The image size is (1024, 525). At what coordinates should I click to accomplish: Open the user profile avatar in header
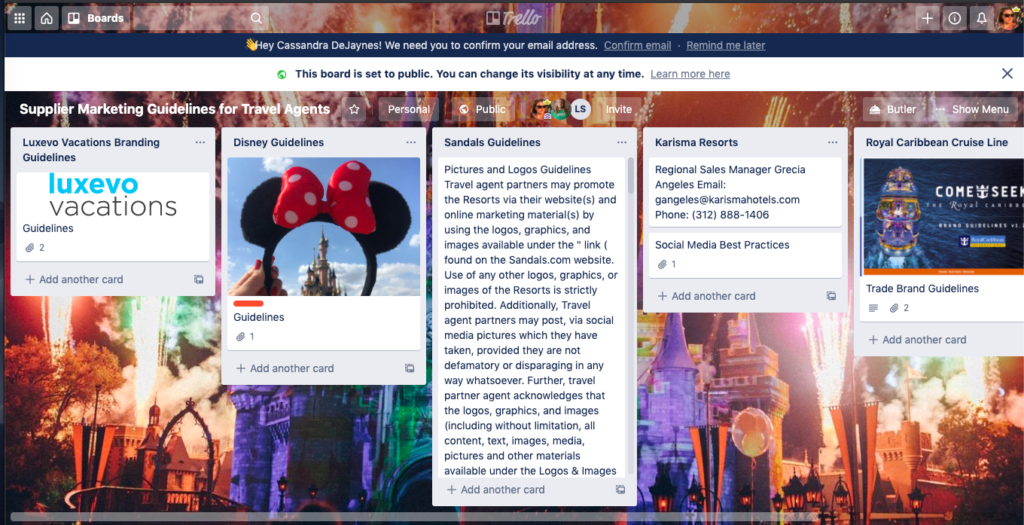1008,18
